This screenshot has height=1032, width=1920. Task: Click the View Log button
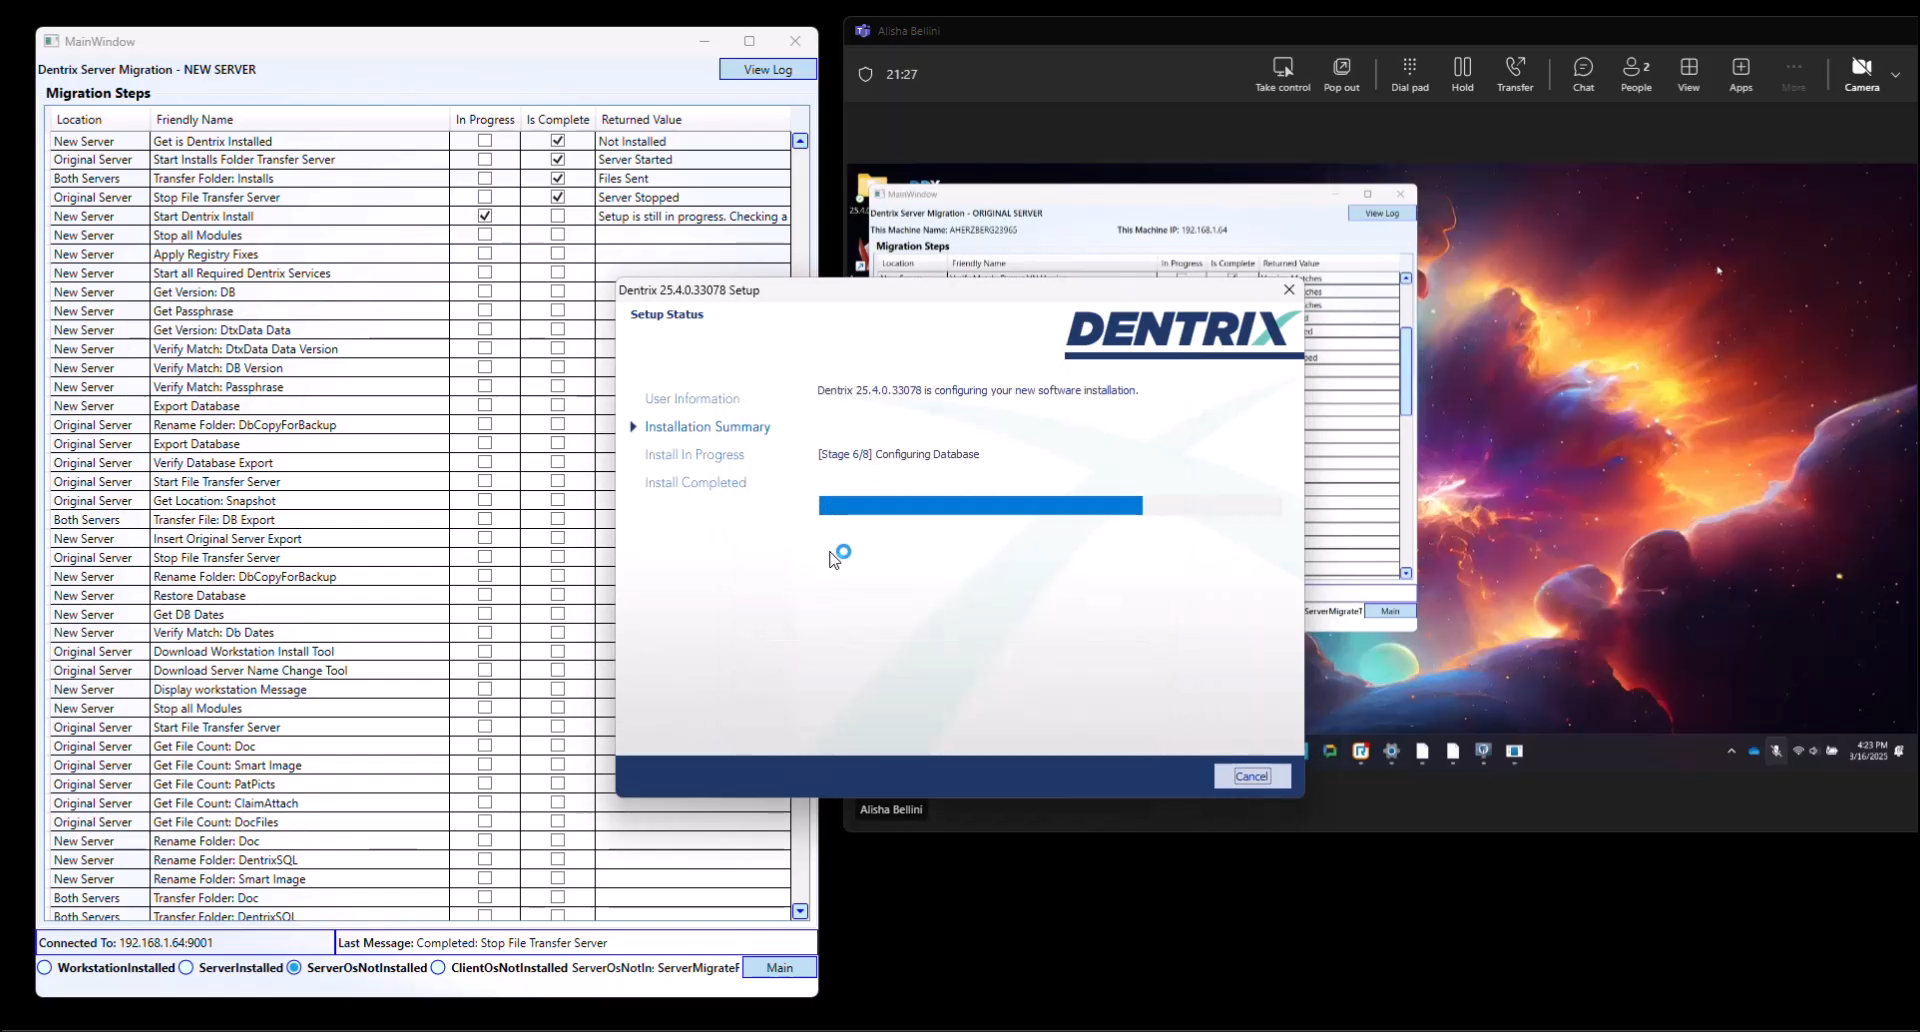point(767,69)
